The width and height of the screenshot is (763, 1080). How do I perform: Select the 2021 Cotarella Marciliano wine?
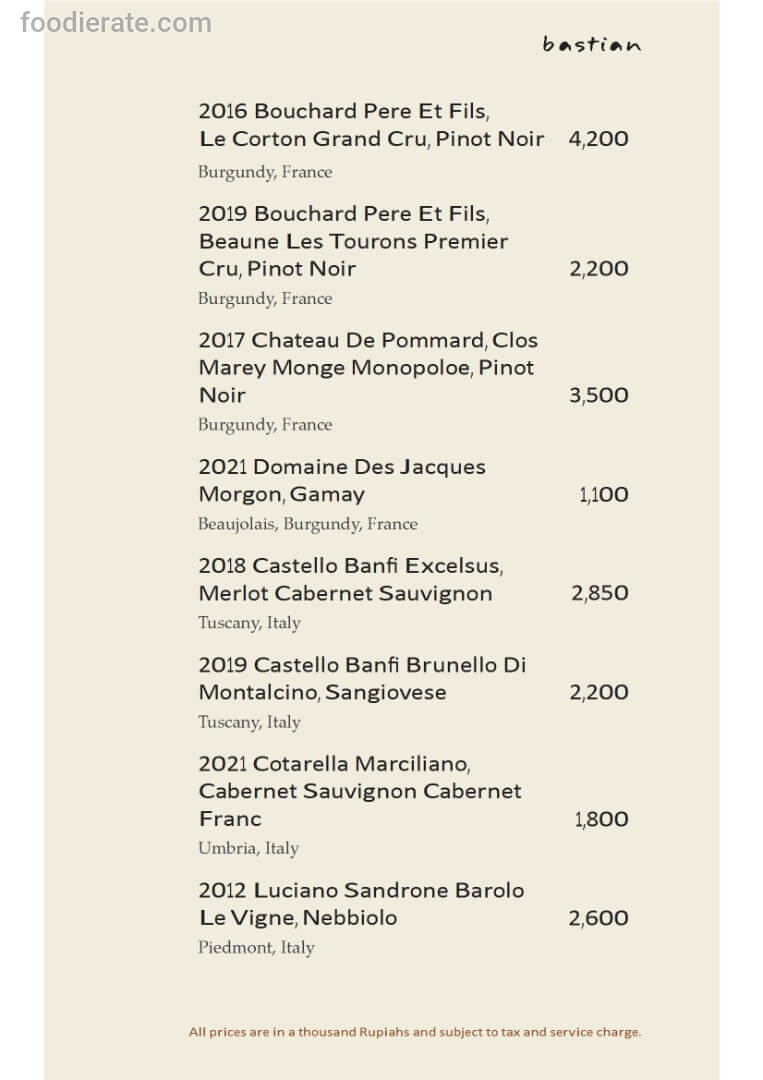coord(359,790)
